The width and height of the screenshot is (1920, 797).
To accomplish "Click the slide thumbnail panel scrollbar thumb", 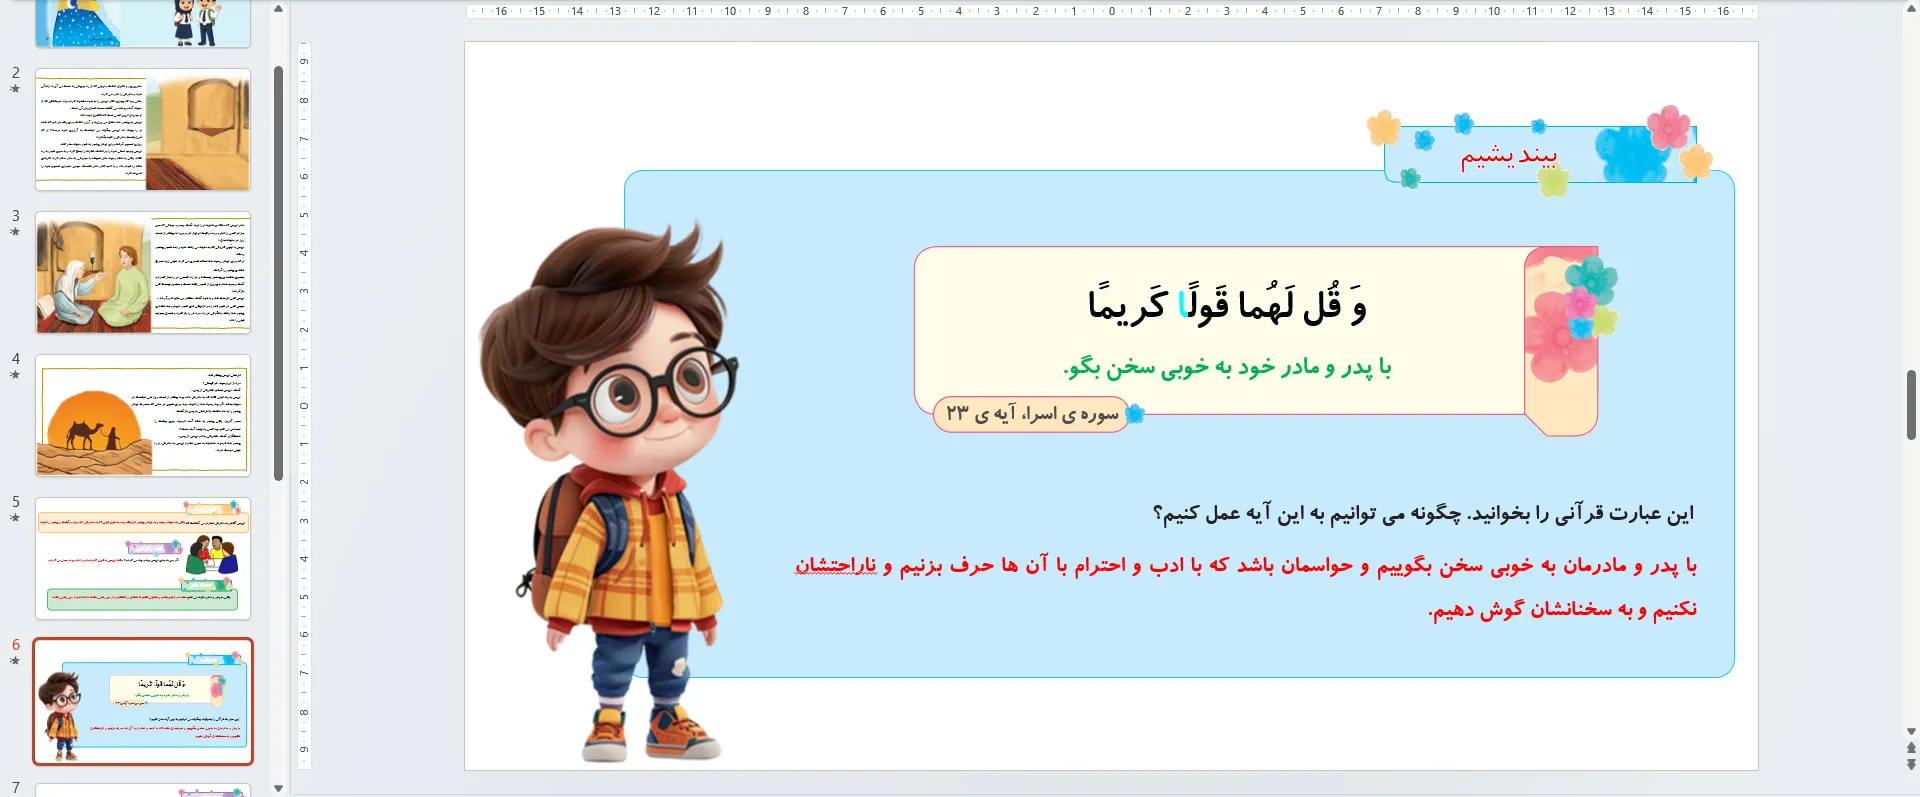I will coord(279,272).
